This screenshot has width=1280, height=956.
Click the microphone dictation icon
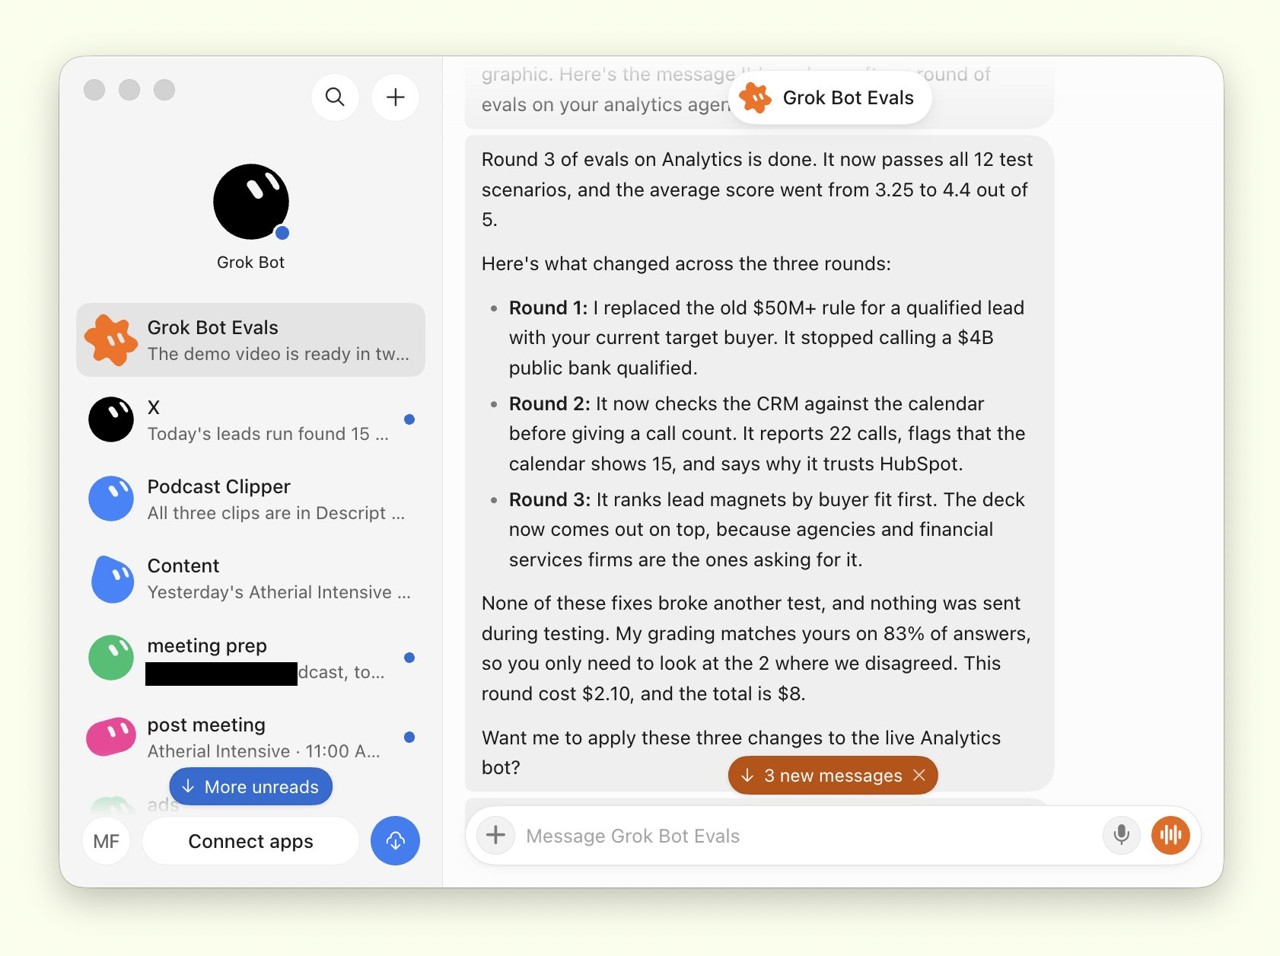click(x=1121, y=835)
